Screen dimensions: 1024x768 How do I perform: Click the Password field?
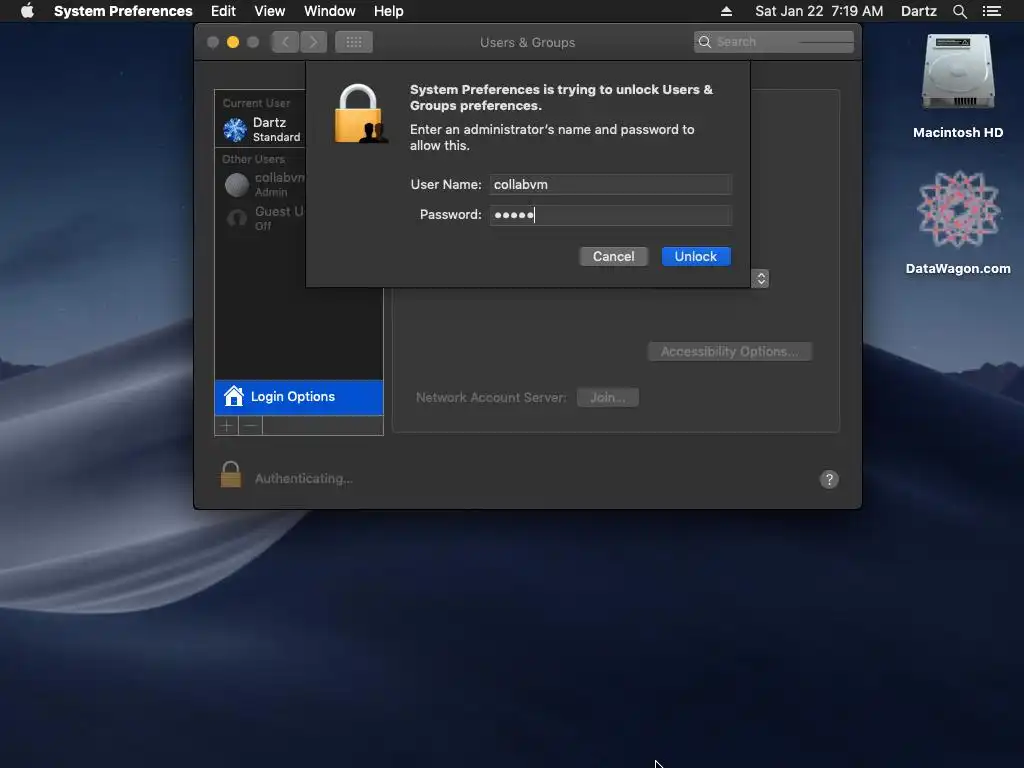tap(611, 215)
